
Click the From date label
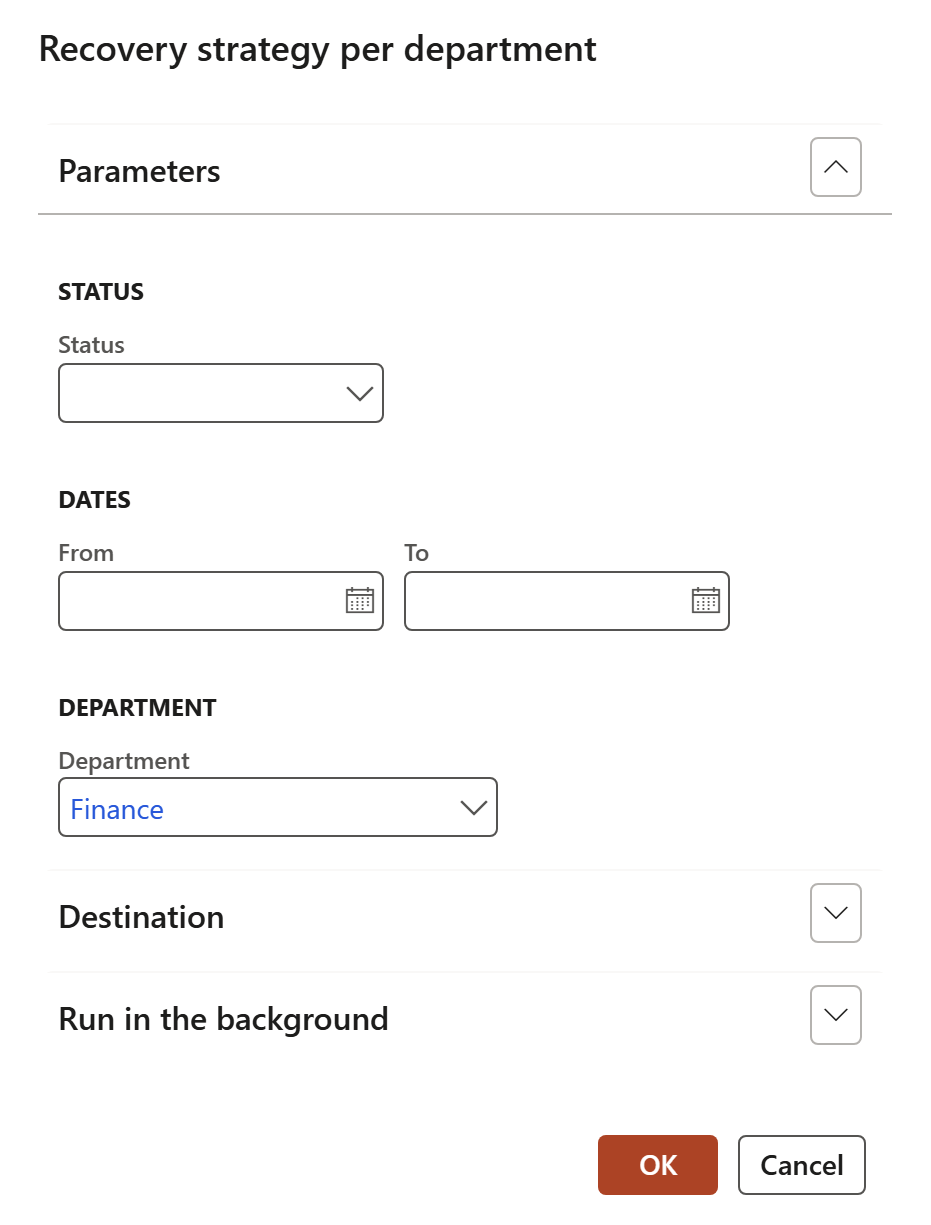[x=86, y=553]
